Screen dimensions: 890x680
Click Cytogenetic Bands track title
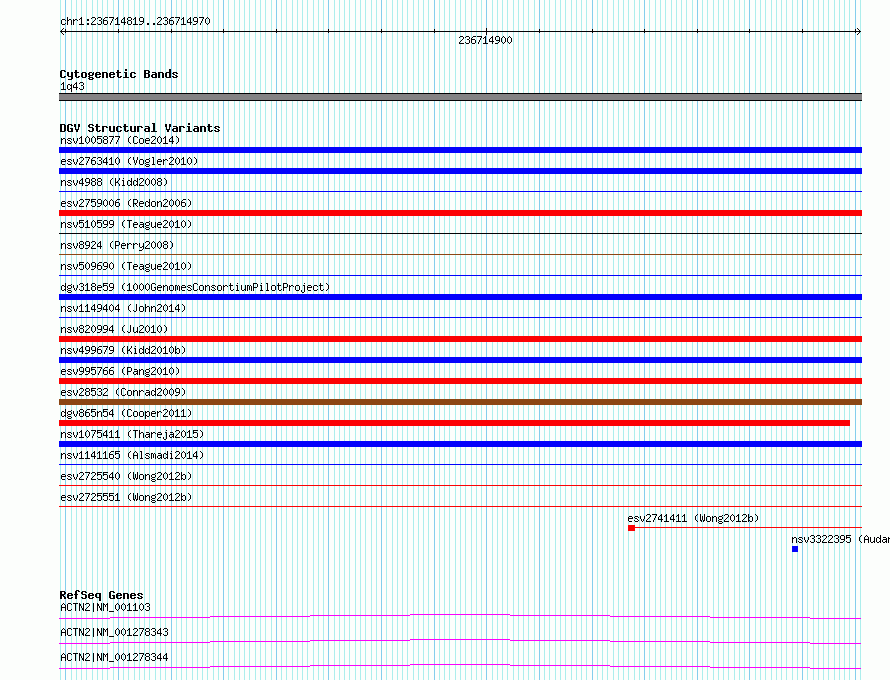pyautogui.click(x=119, y=74)
